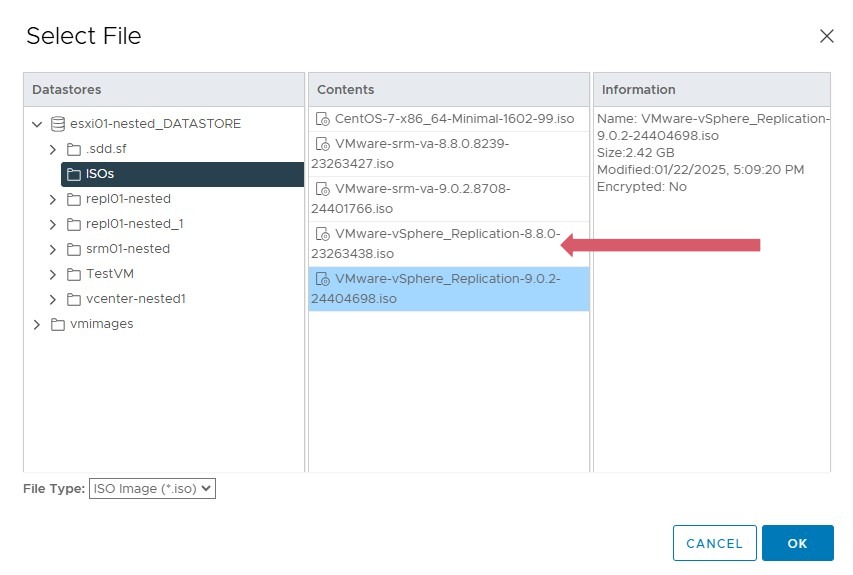The width and height of the screenshot is (853, 575).
Task: Click the Cancel button
Action: [714, 543]
